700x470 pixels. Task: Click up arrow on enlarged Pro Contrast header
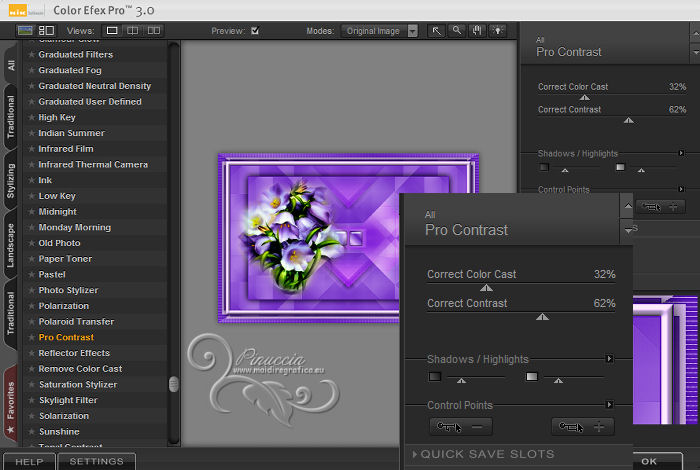[628, 206]
